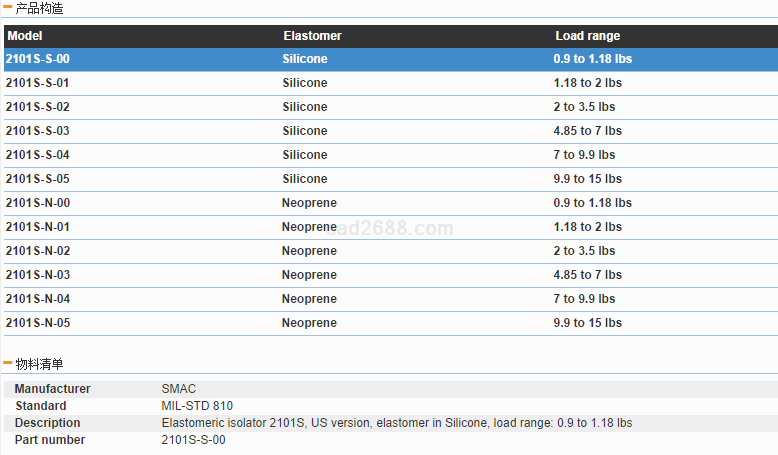Pick model 2101S-N-03

[x=38, y=275]
